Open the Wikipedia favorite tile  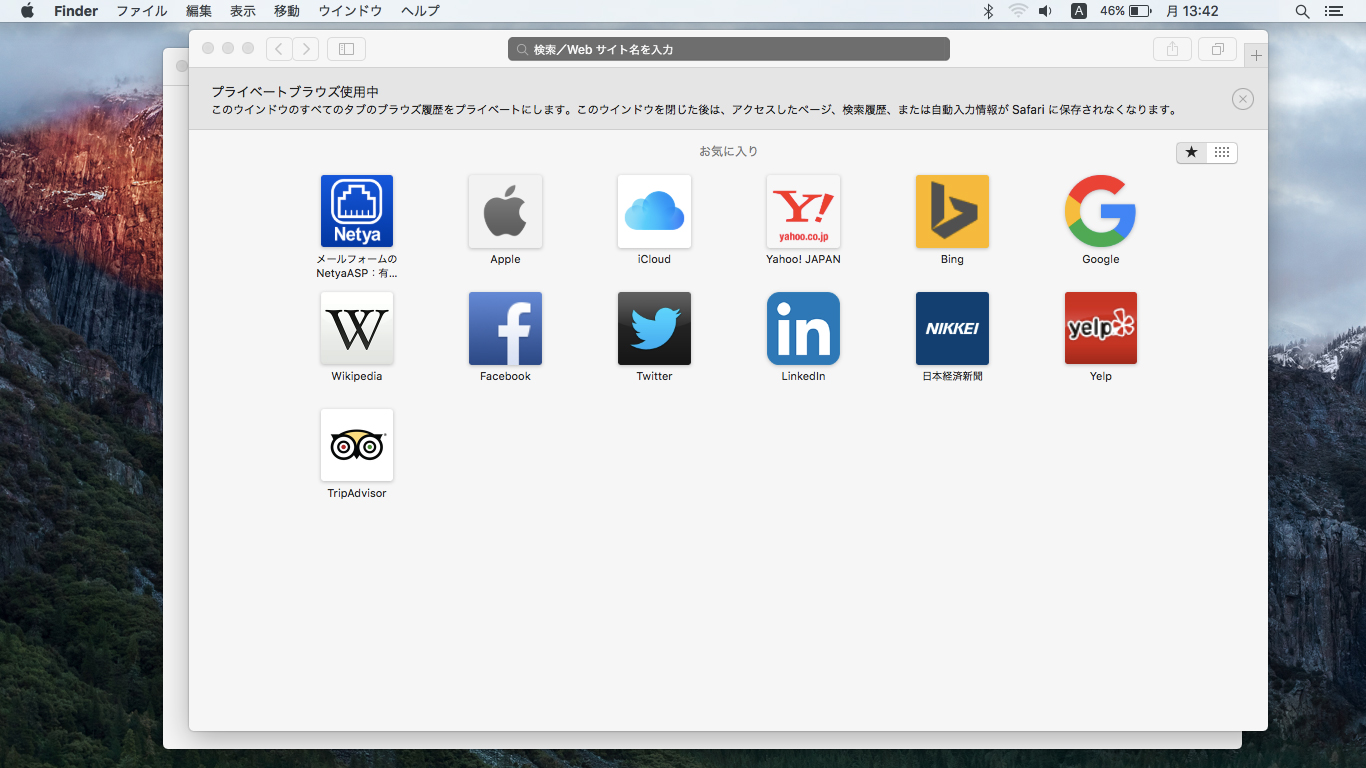pos(357,328)
